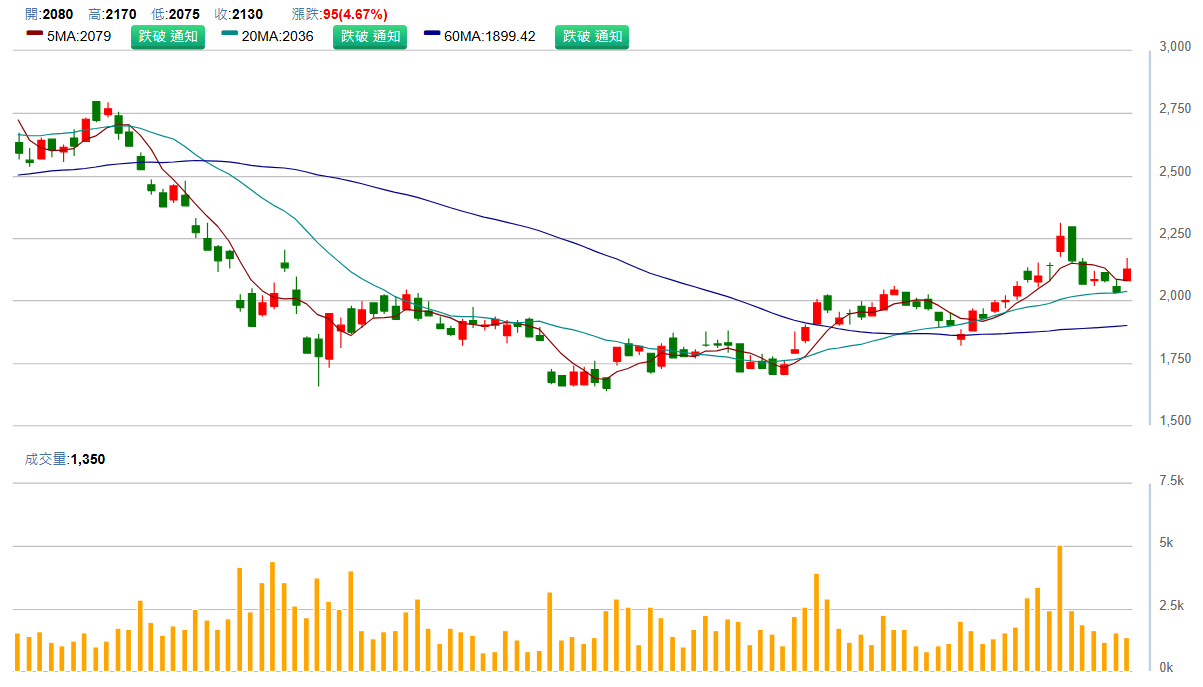
Task: Select the 60MA:1899.42 legend label
Action: [x=490, y=37]
